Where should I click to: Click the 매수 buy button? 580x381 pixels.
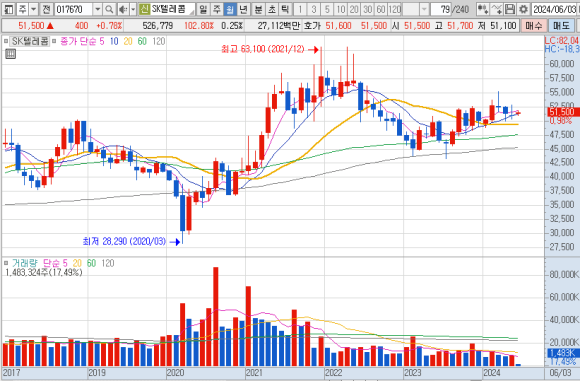point(534,26)
